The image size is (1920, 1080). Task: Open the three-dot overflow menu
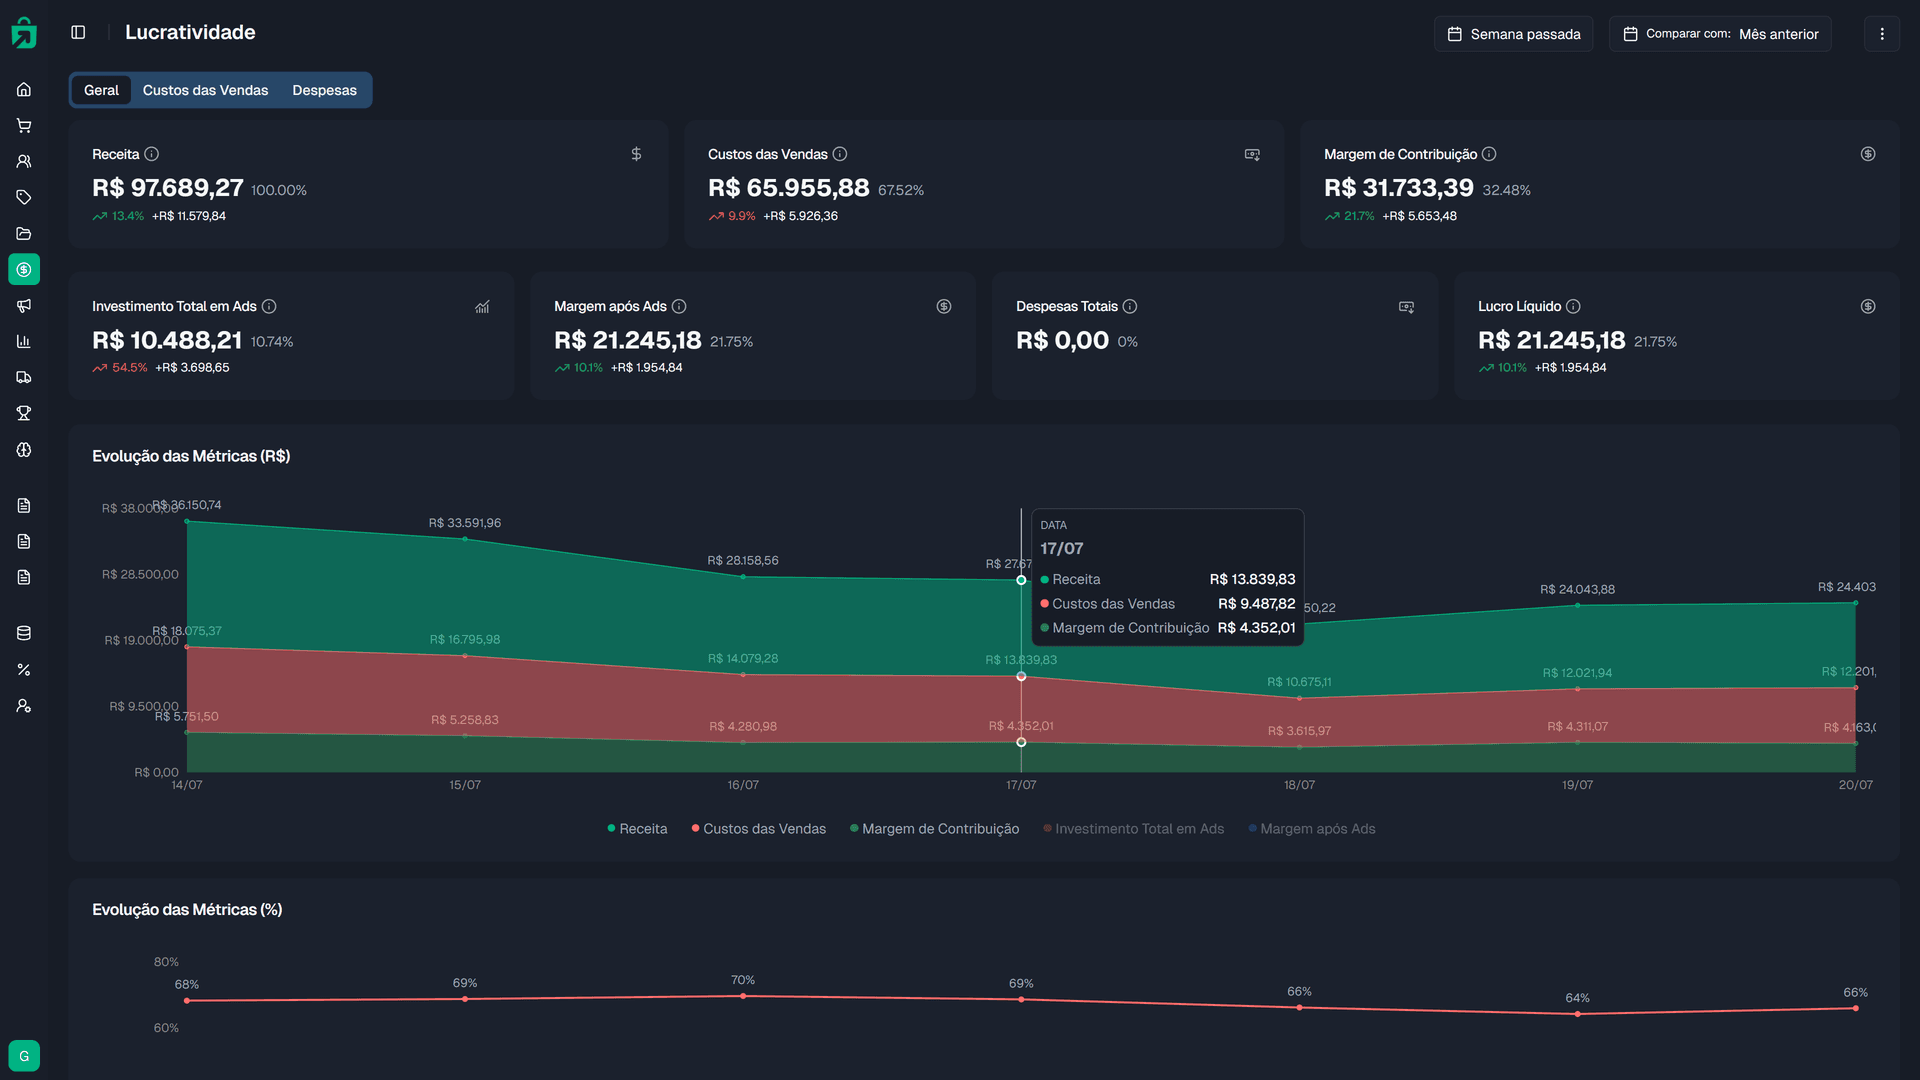(1882, 33)
